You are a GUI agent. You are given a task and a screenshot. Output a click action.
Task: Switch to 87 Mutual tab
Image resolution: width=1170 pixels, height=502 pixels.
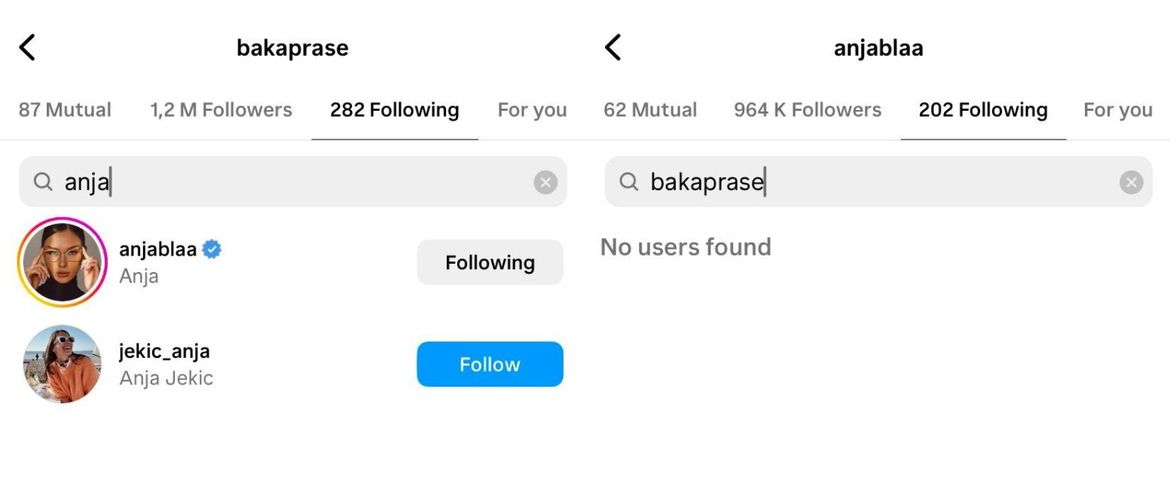pos(65,110)
